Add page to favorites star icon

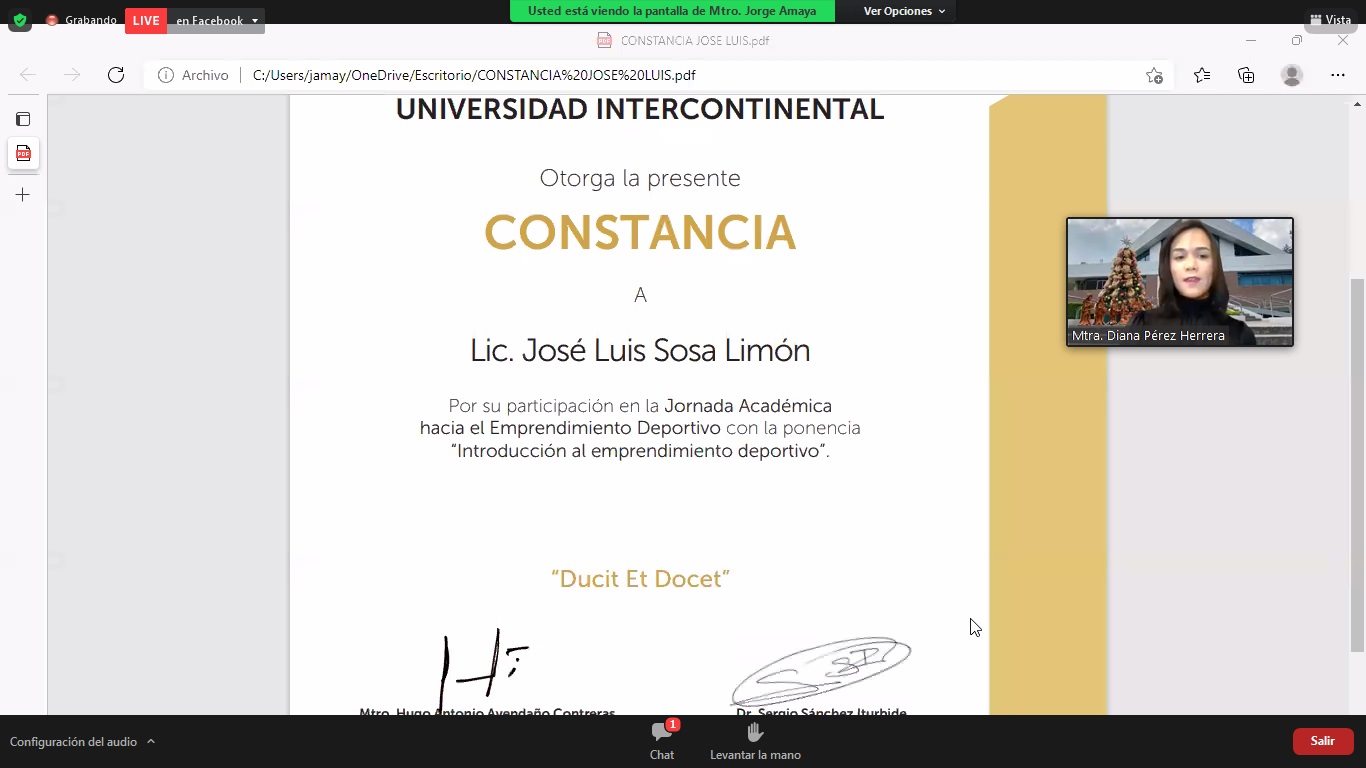pyautogui.click(x=1154, y=75)
